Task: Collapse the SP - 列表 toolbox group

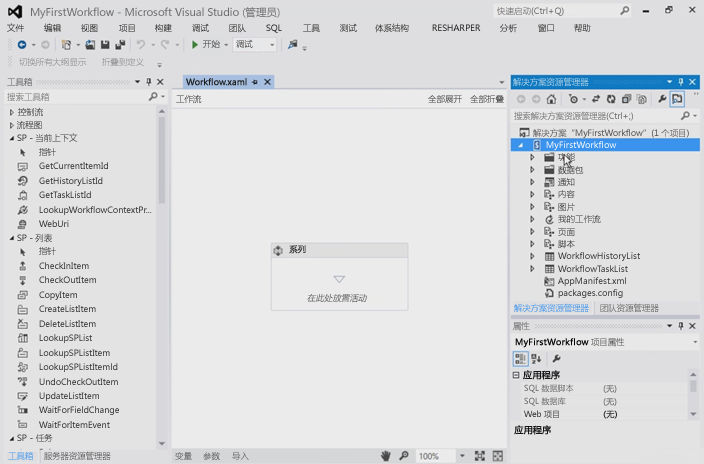Action: click(x=12, y=238)
